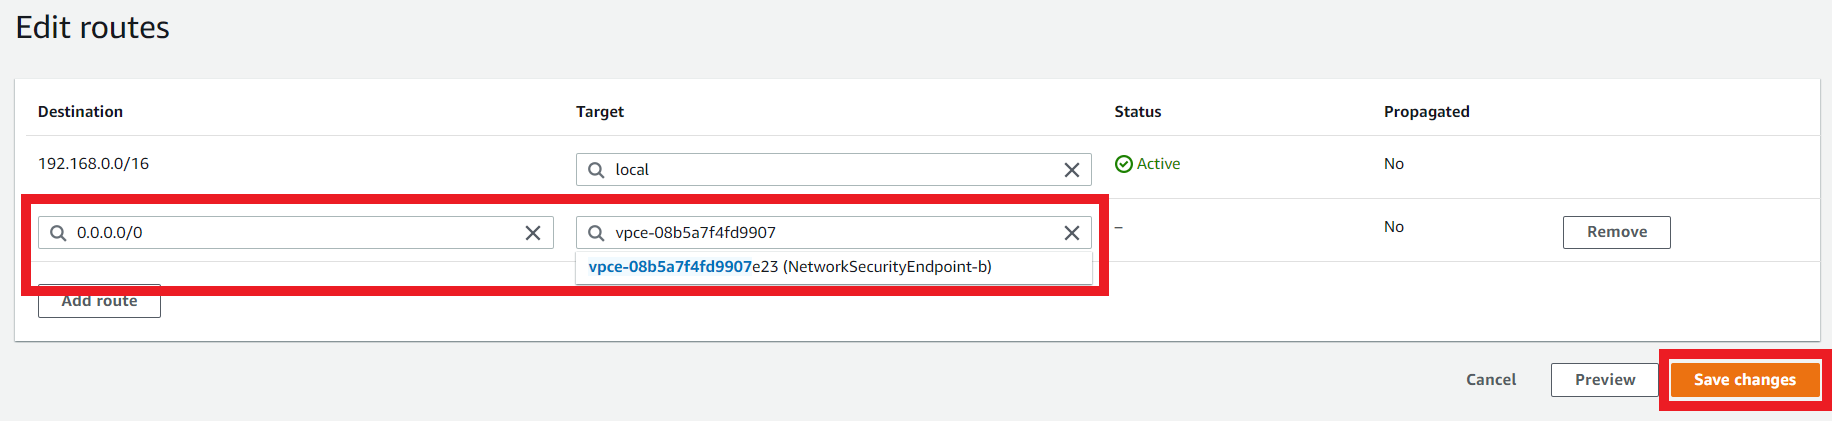
Task: Select NetworkSecurityEndpoint-b suggestion from dropdown
Action: [x=790, y=267]
